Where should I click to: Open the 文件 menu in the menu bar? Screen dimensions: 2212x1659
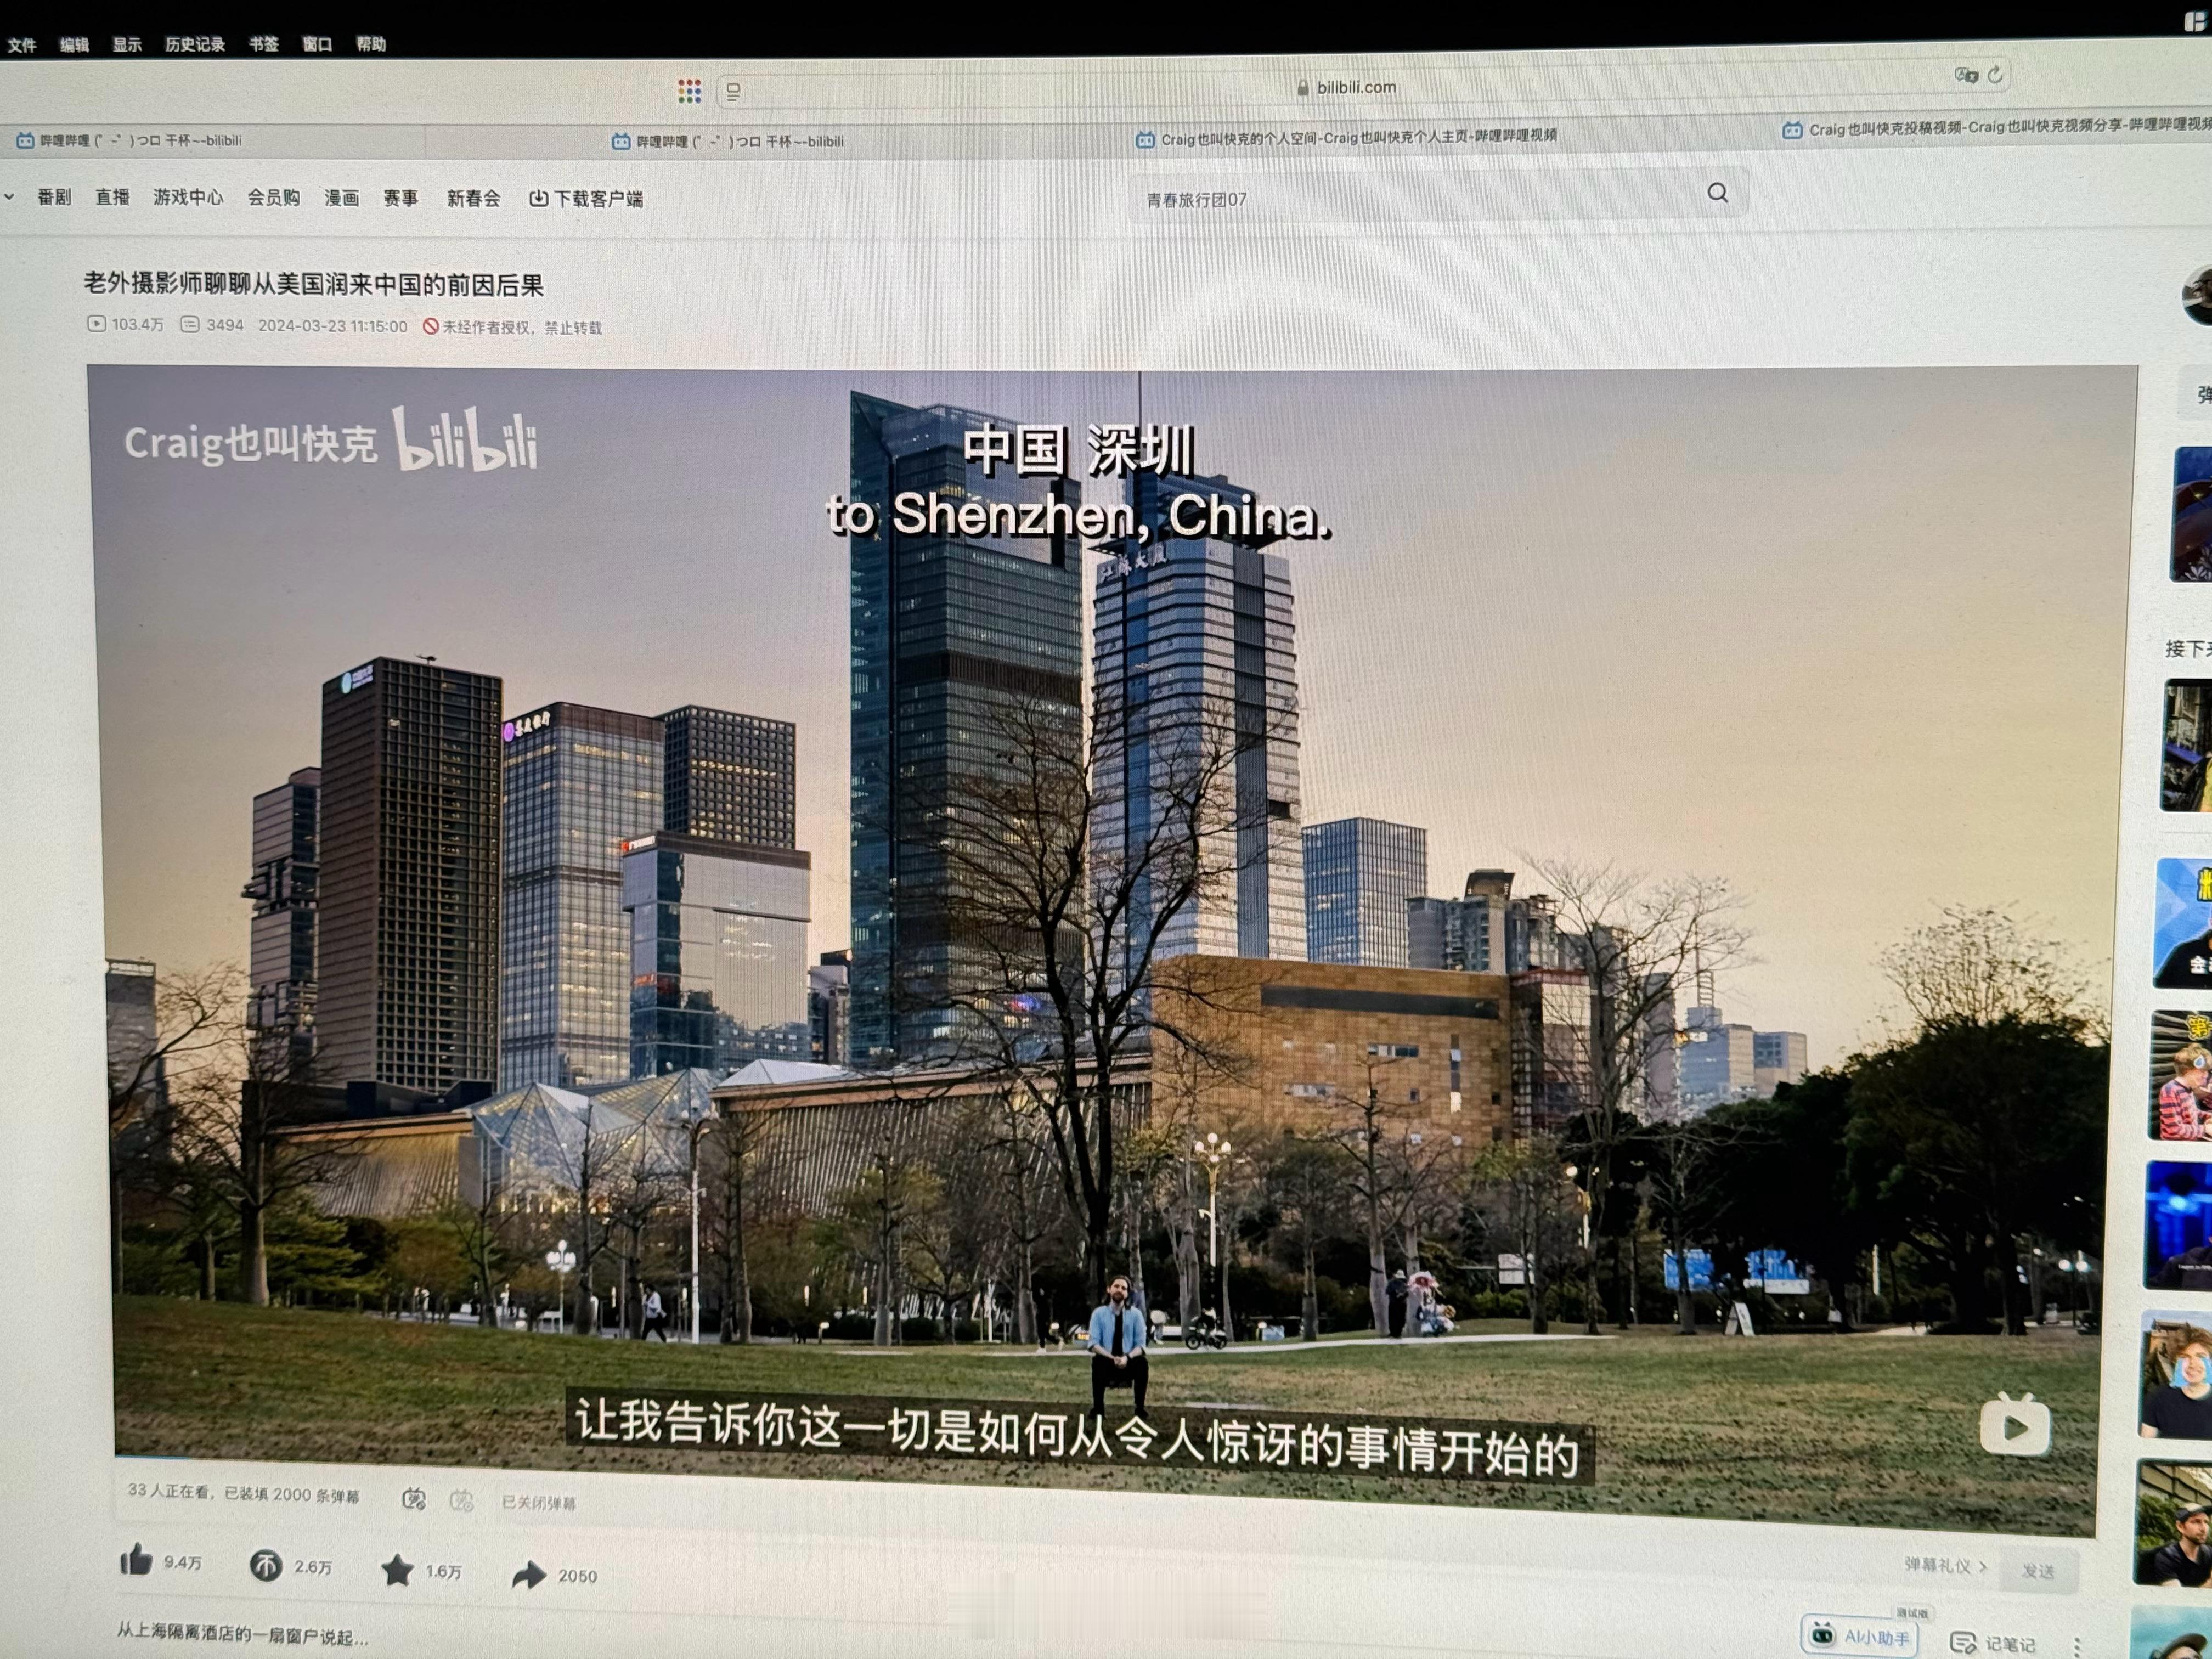click(21, 45)
